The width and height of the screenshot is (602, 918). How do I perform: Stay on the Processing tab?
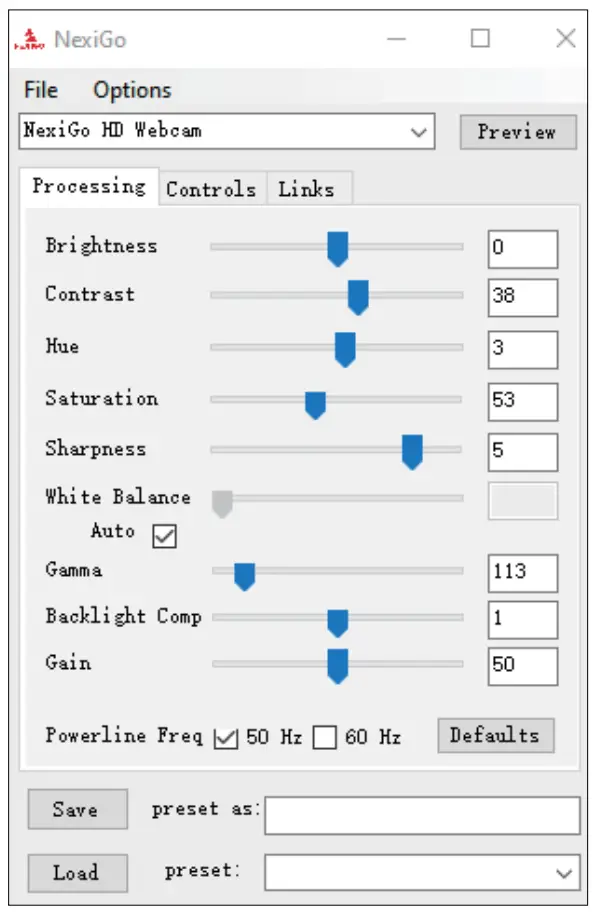point(89,186)
